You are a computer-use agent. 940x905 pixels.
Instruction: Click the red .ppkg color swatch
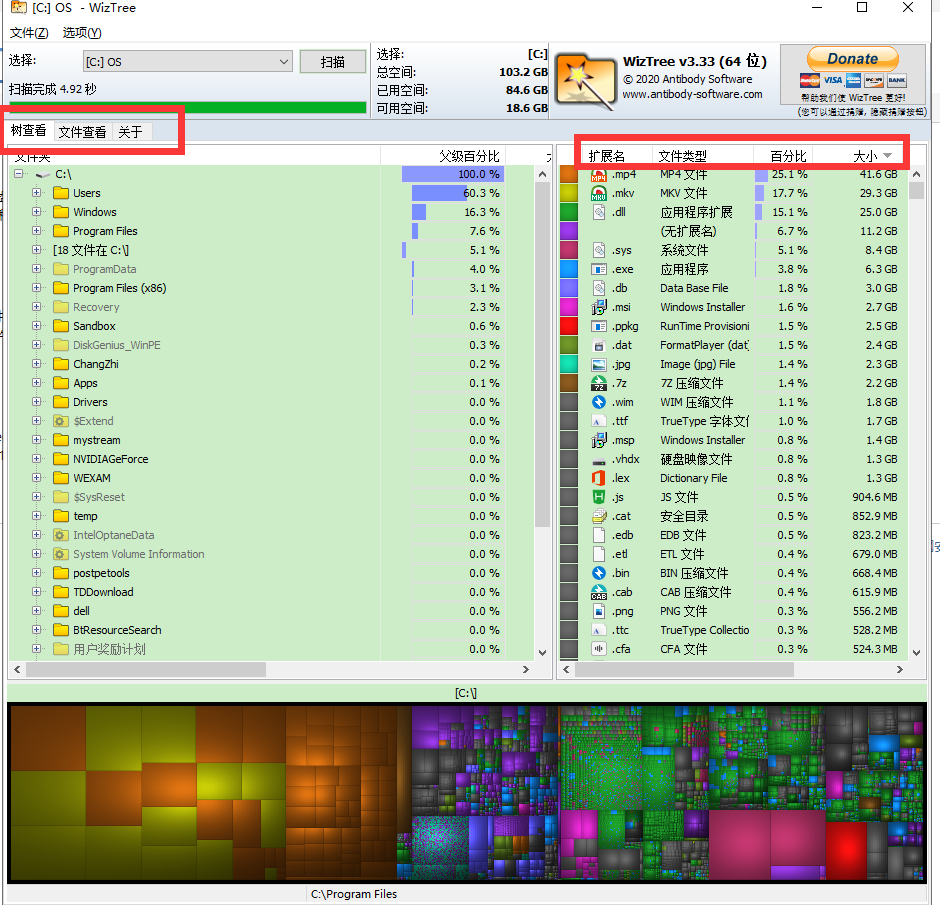569,326
